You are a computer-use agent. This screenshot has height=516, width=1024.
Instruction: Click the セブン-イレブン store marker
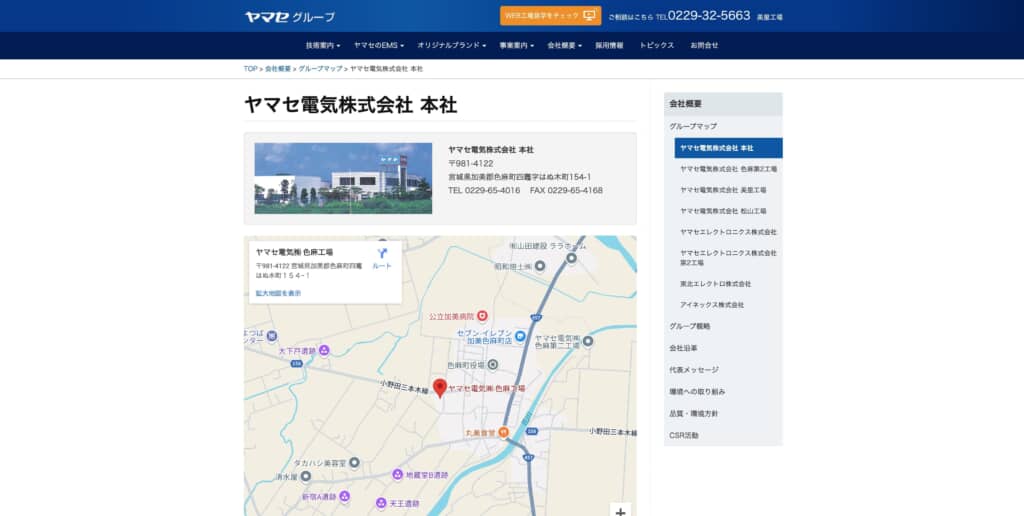[x=520, y=336]
